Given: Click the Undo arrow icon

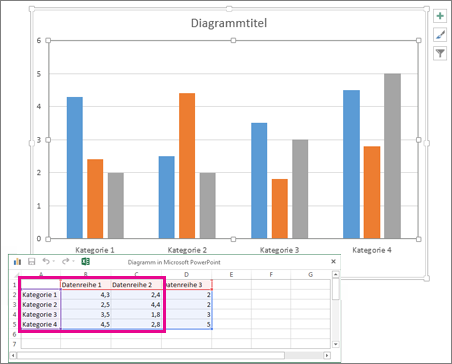Looking at the screenshot, I should 46,261.
